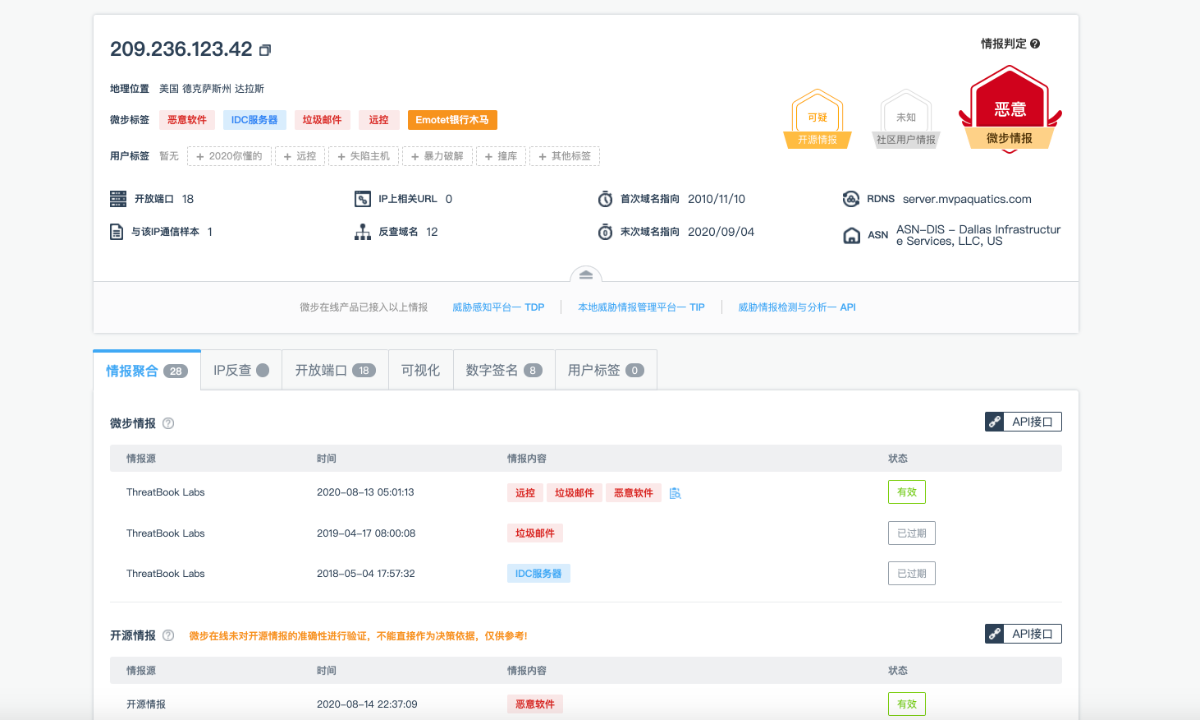Select 末次域名指向 date 2020/09/04
The width and height of the screenshot is (1200, 720).
(721, 232)
